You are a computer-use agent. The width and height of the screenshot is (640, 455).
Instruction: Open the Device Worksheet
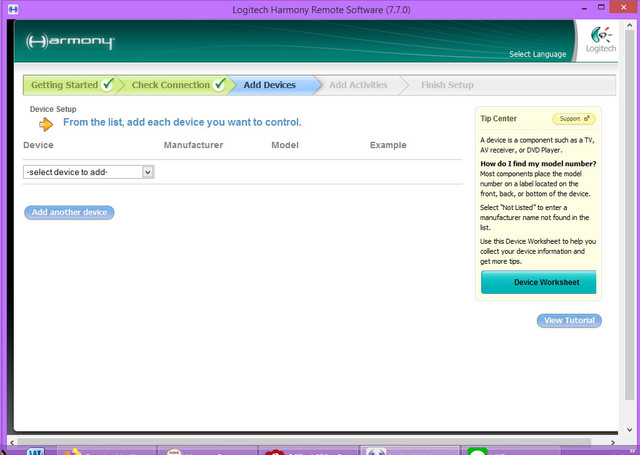(x=538, y=282)
